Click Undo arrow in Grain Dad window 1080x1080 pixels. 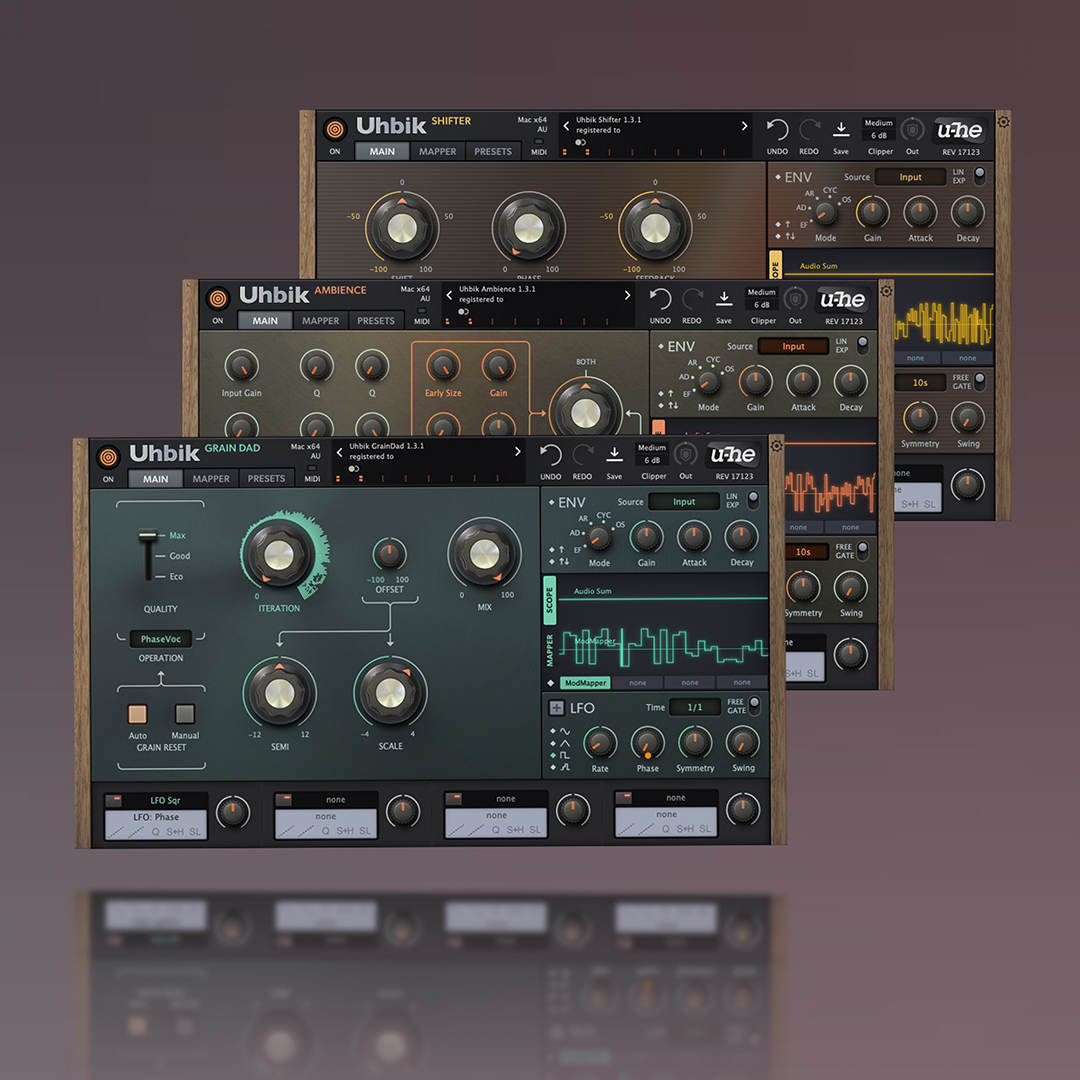[x=550, y=455]
